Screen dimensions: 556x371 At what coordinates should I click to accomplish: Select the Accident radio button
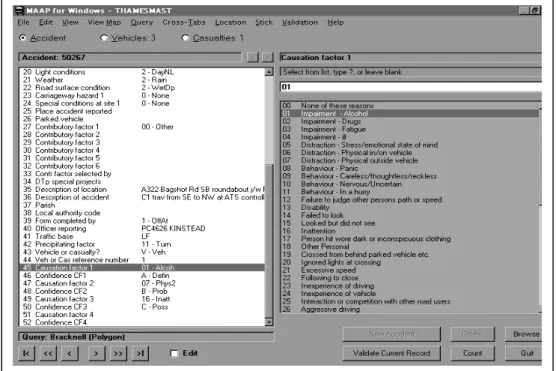point(23,38)
